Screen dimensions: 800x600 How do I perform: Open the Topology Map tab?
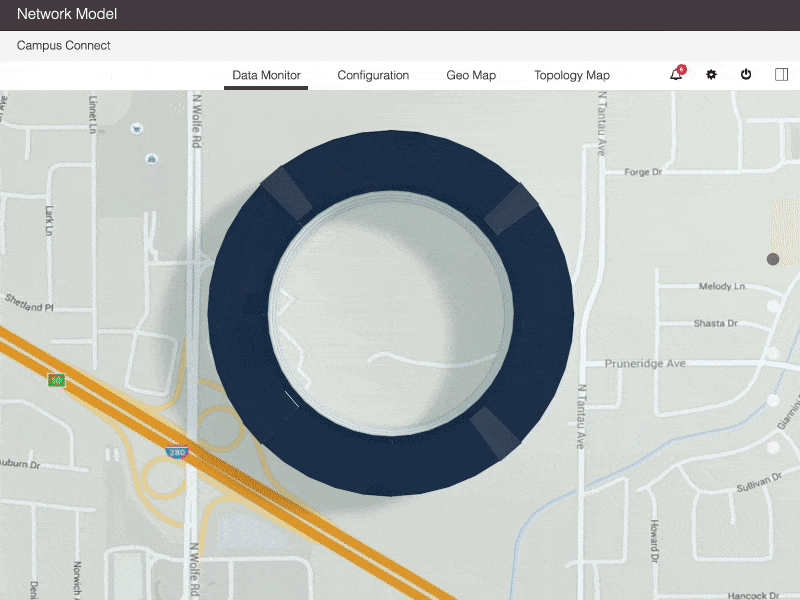[571, 76]
